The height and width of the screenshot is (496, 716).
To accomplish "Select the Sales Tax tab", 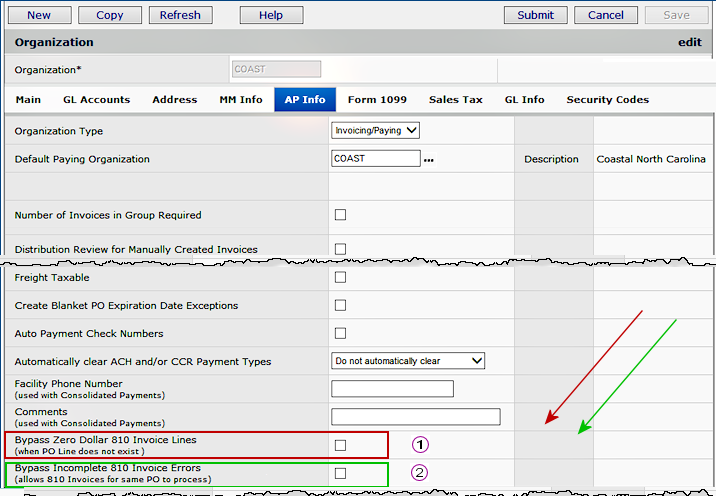I will [456, 100].
